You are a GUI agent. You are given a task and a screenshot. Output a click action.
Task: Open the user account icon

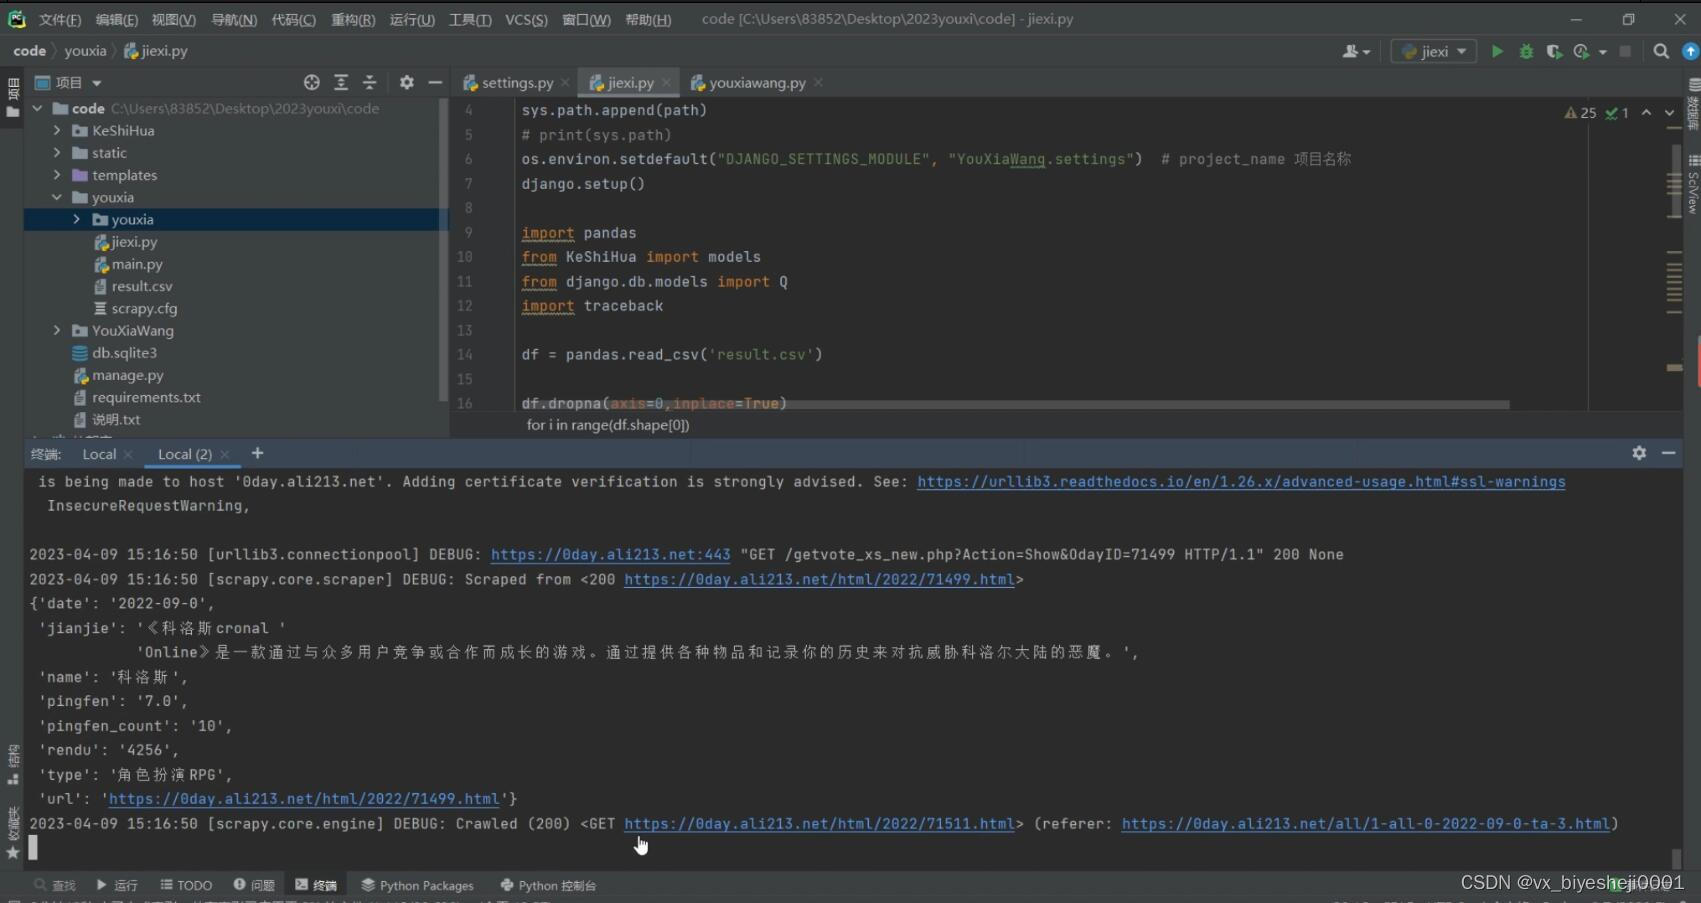click(1356, 51)
